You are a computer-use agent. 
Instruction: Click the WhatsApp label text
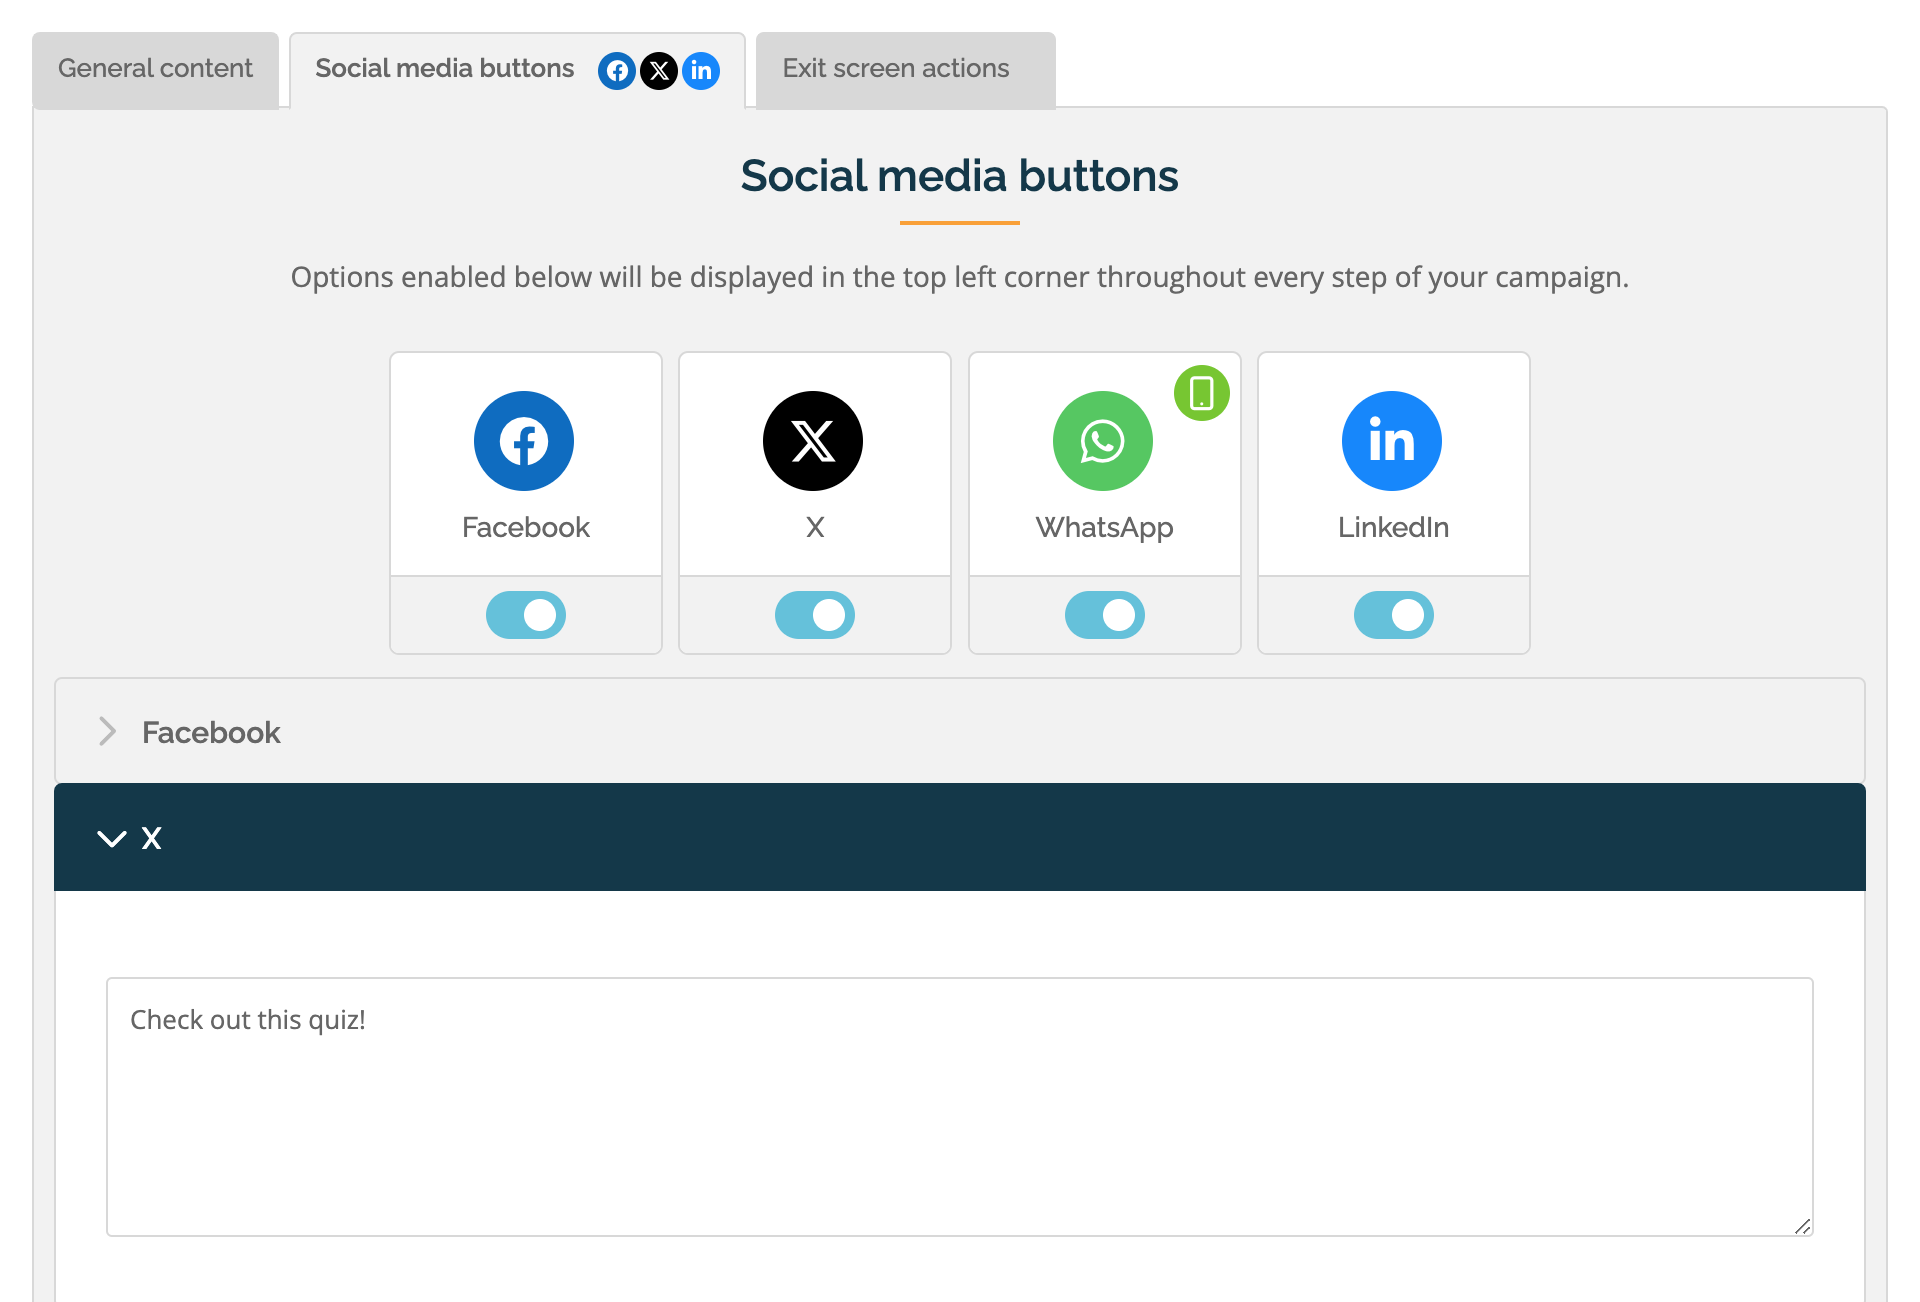1105,528
